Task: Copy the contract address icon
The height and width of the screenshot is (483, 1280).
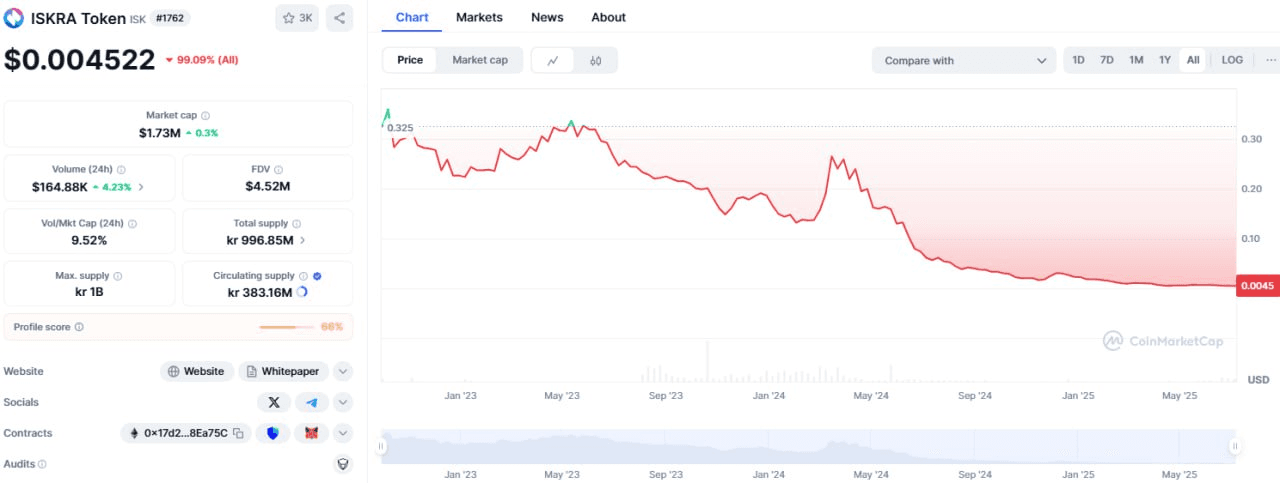Action: click(x=238, y=433)
